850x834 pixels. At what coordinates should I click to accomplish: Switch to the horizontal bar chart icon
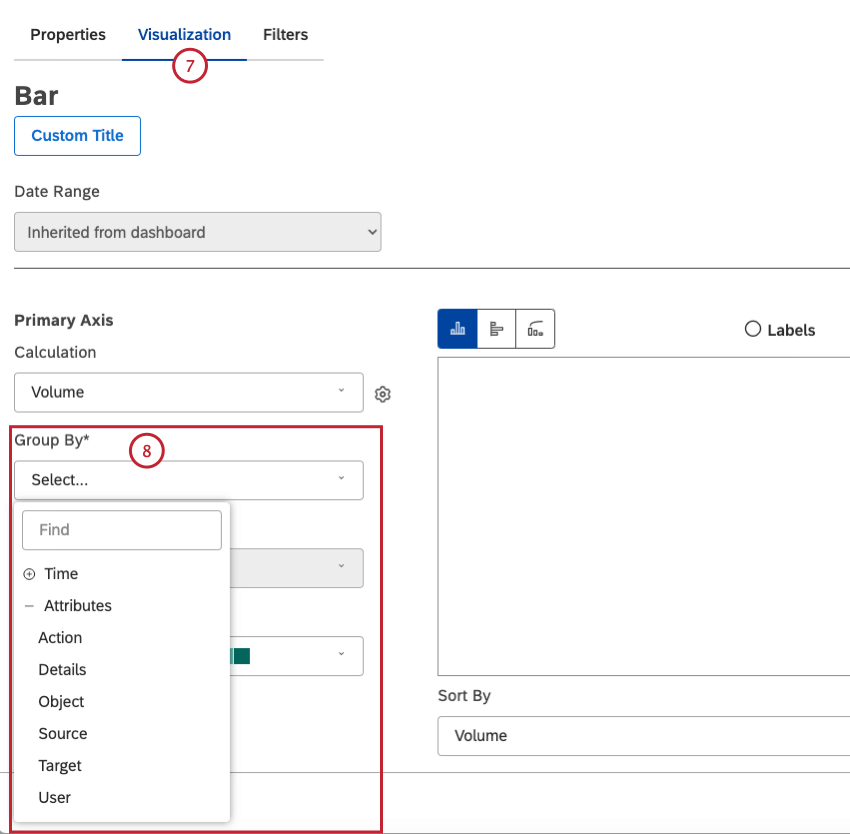496,328
